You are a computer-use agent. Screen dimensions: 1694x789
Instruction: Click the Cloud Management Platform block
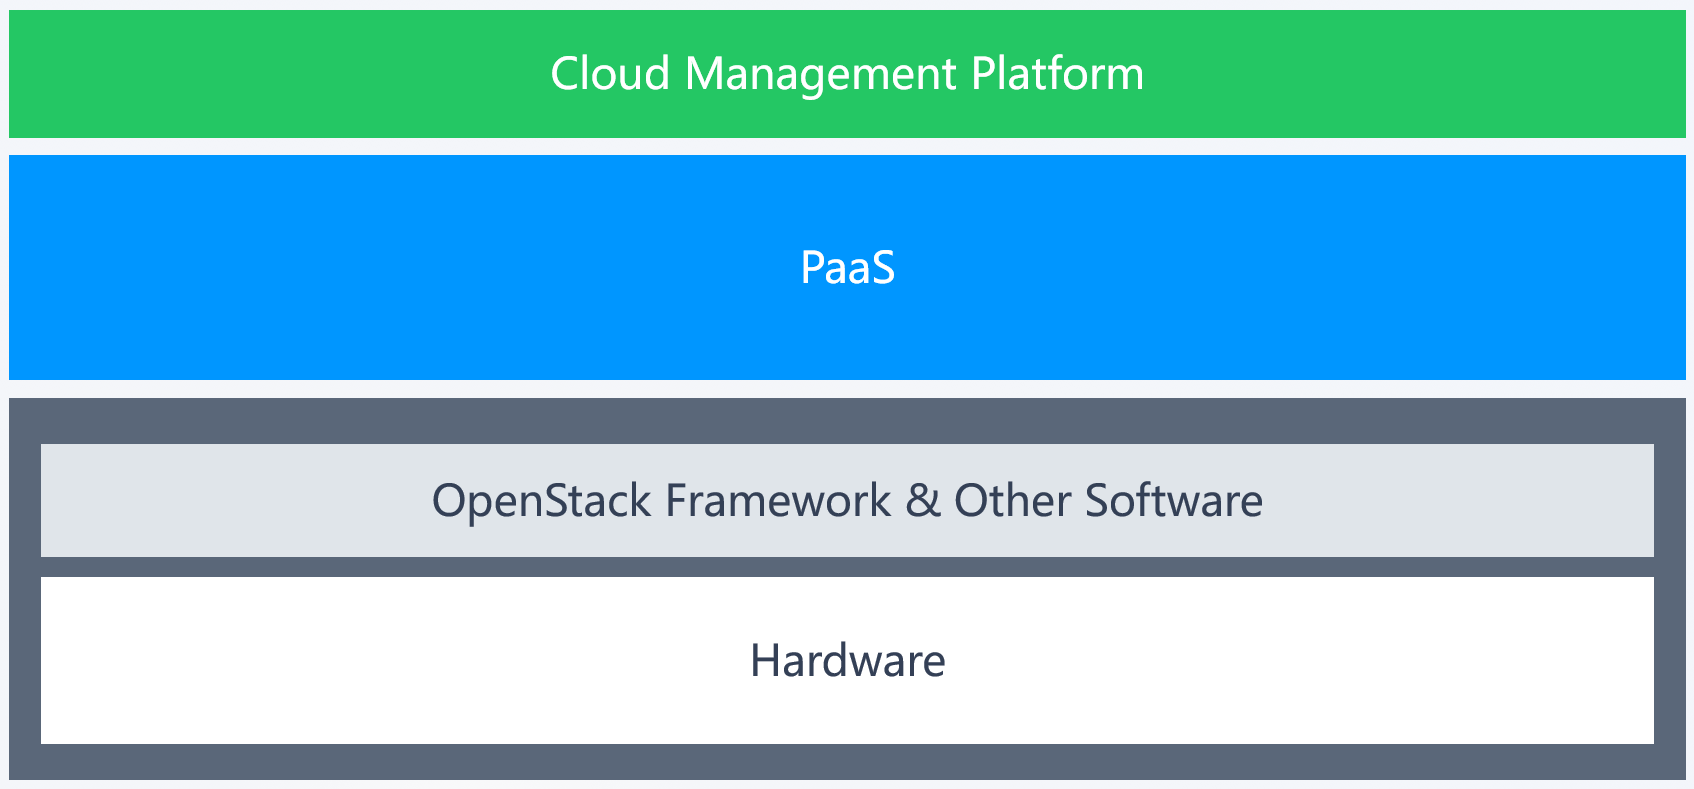(x=847, y=74)
